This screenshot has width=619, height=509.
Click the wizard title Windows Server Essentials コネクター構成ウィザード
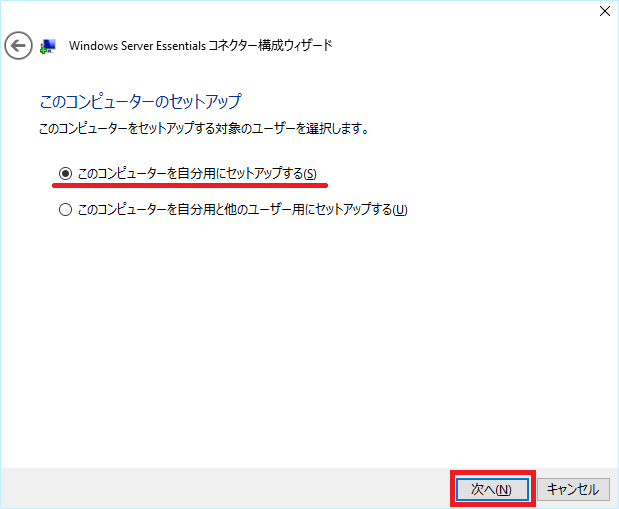201,46
